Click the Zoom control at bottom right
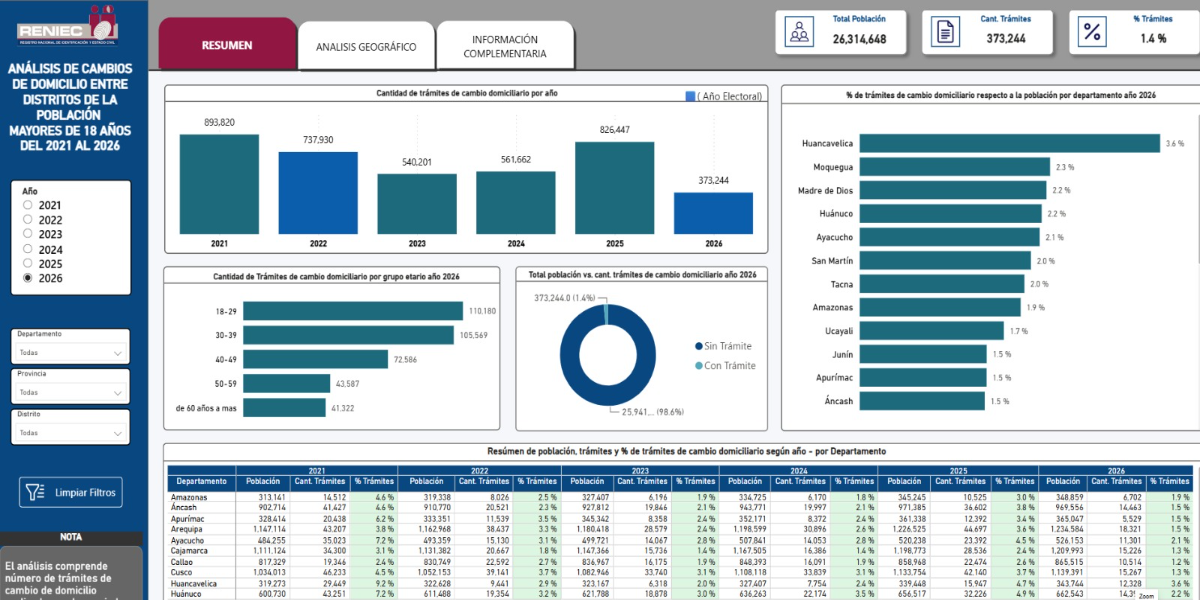The width and height of the screenshot is (1200, 600). [x=1145, y=595]
